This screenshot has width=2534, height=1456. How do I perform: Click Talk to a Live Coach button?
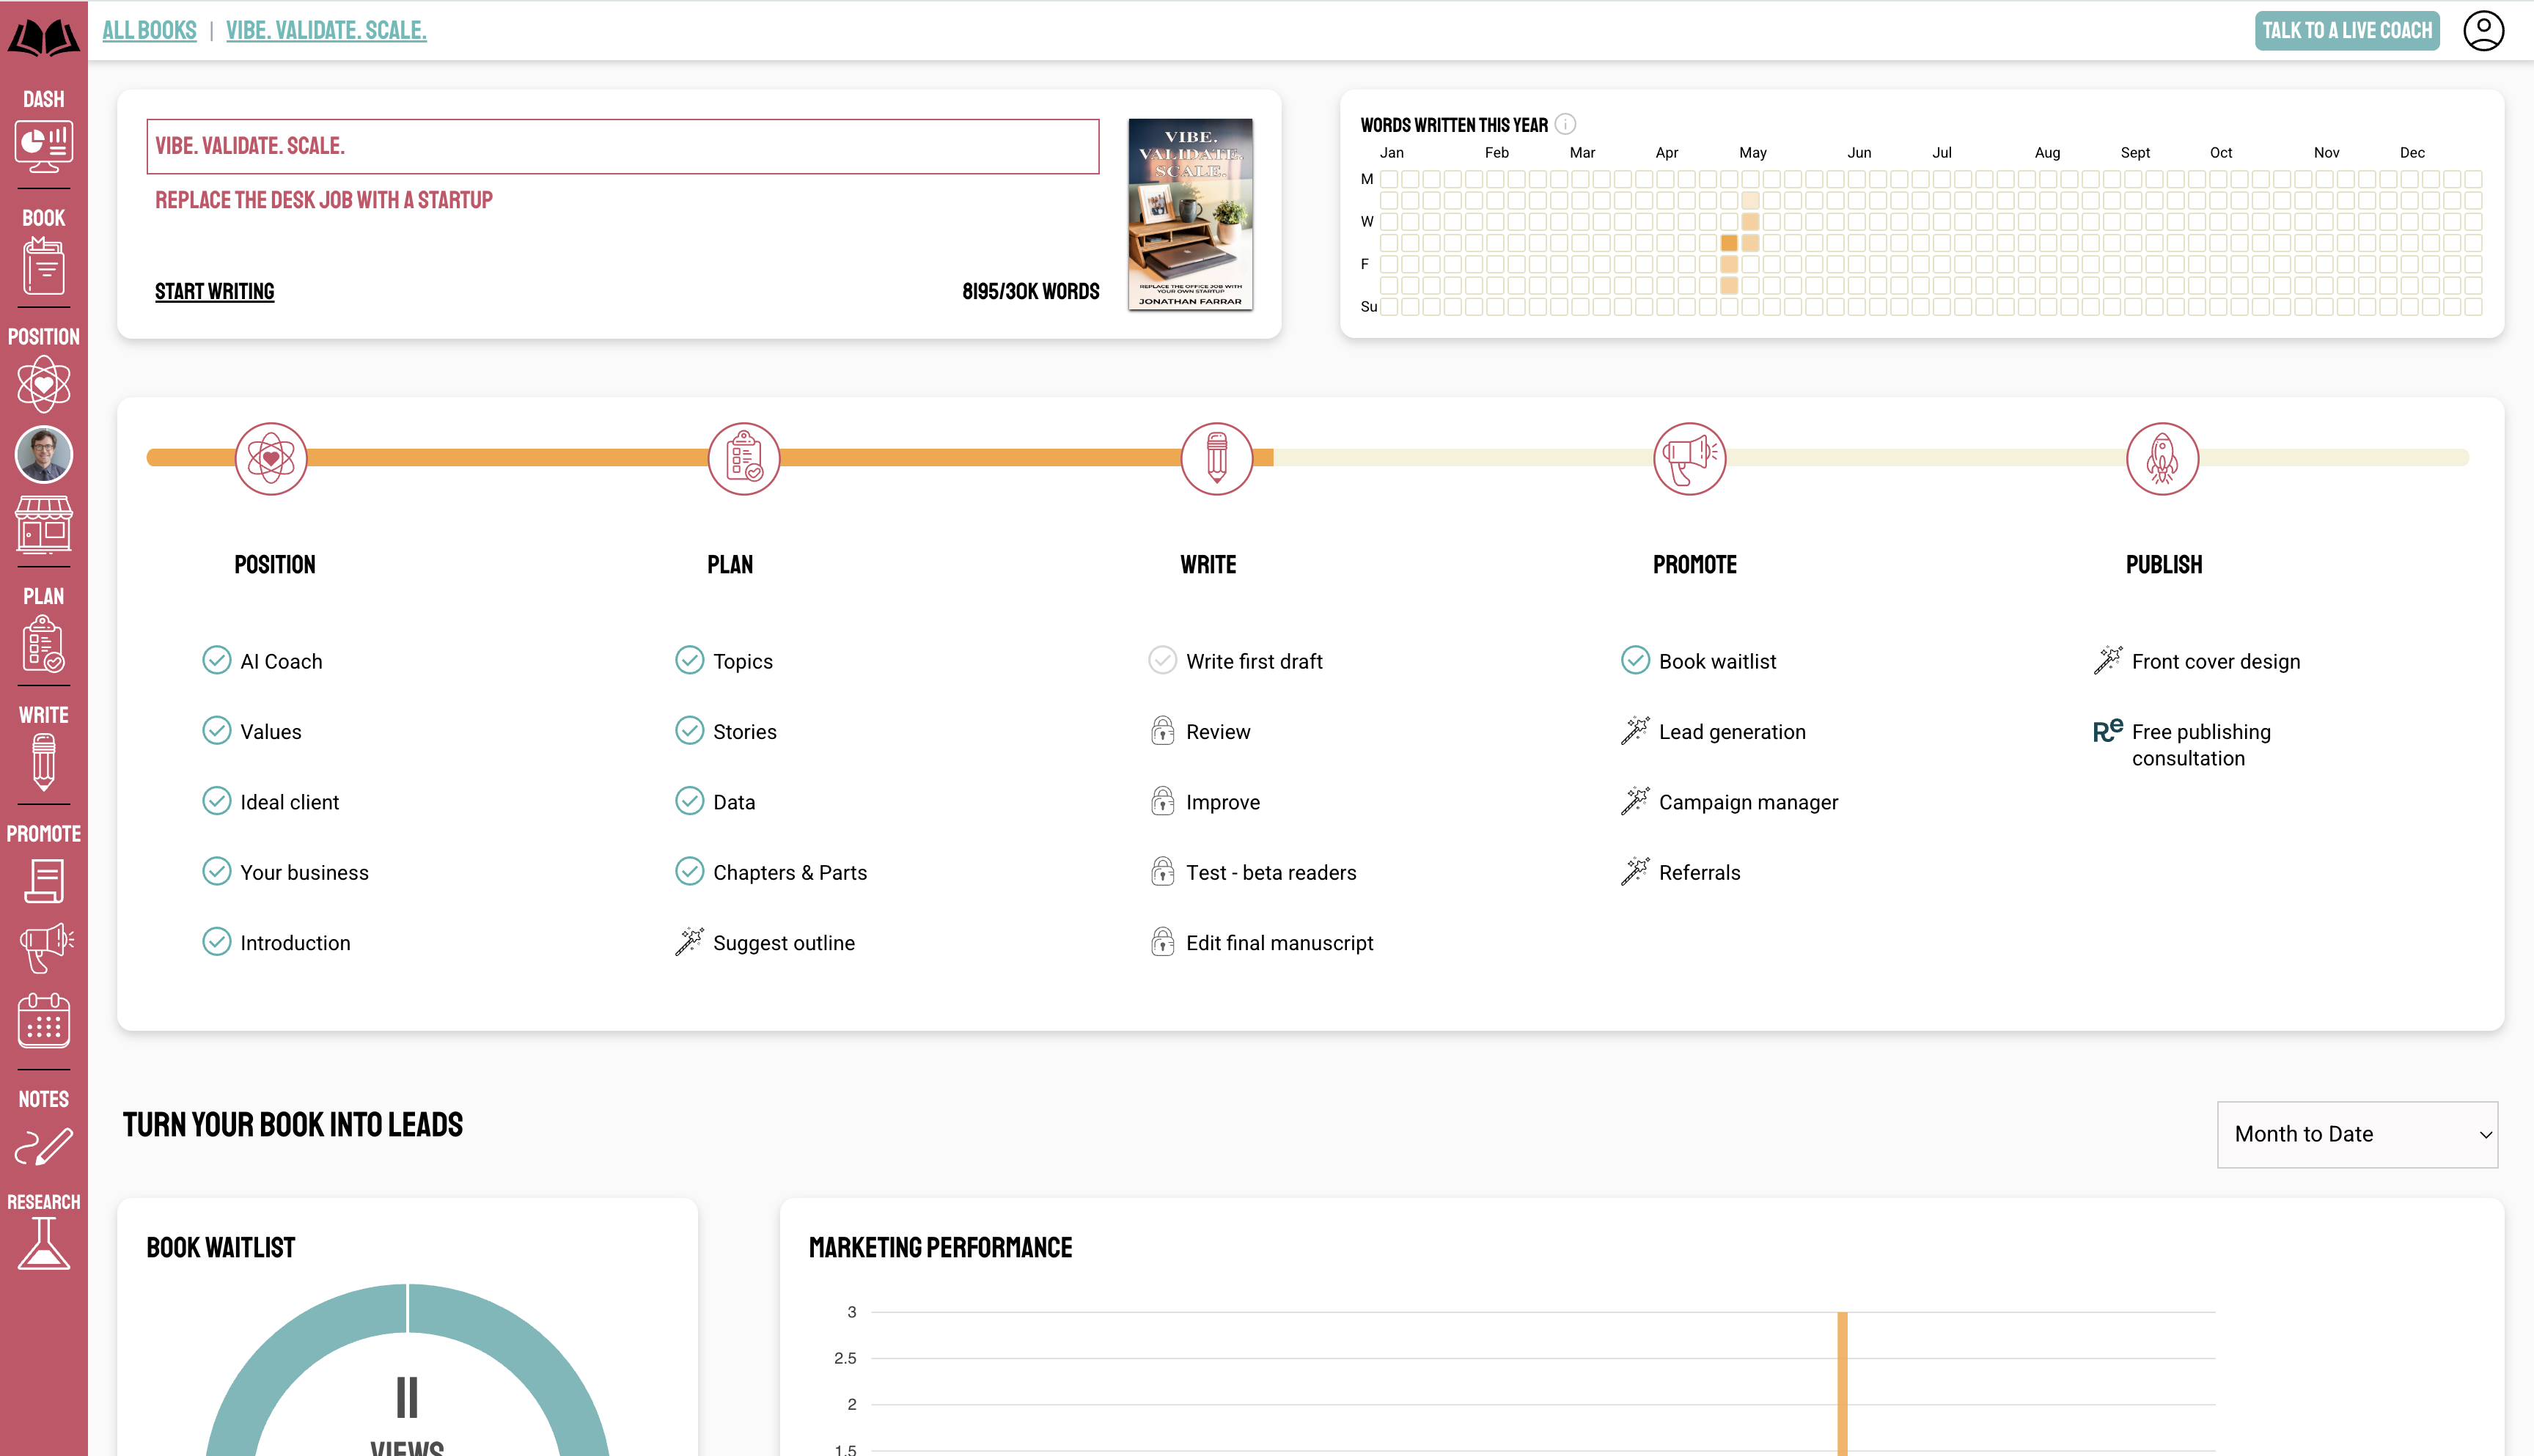2346,30
